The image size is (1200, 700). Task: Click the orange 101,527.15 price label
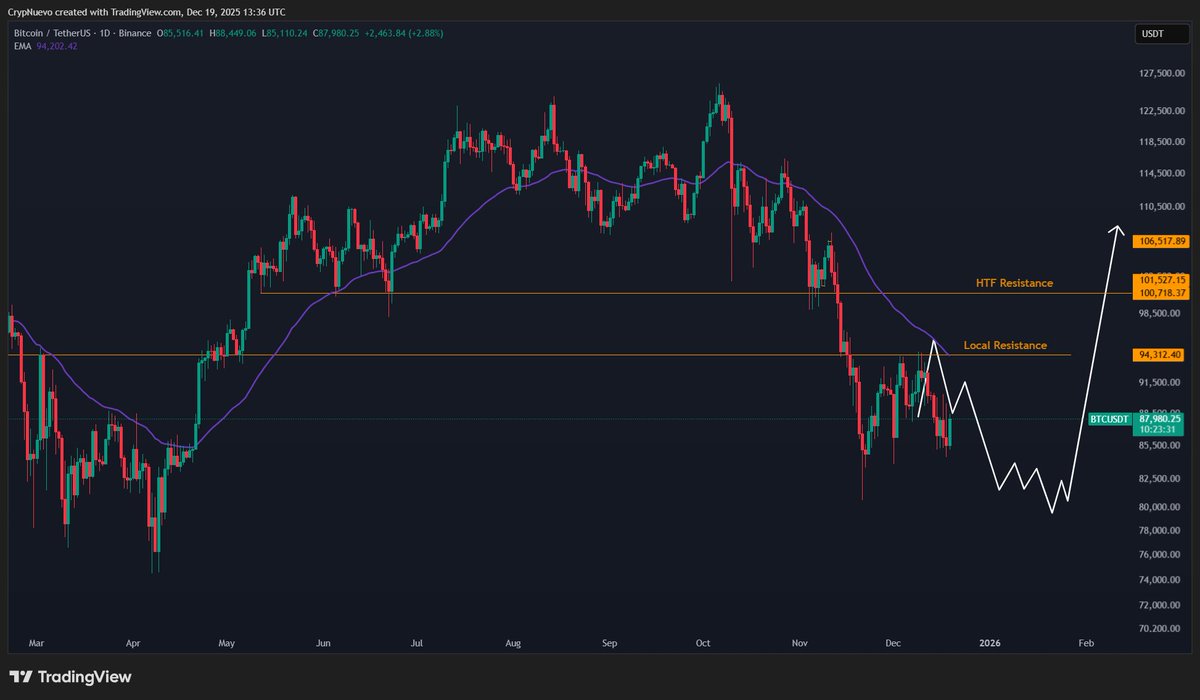tap(1160, 280)
